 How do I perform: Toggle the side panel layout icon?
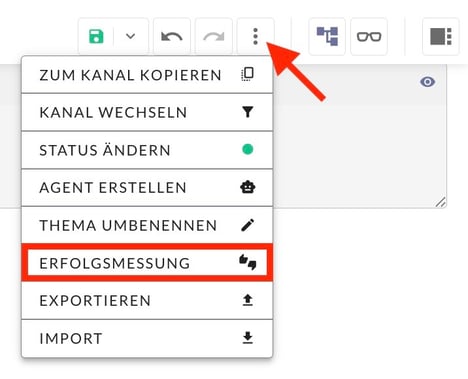[441, 36]
